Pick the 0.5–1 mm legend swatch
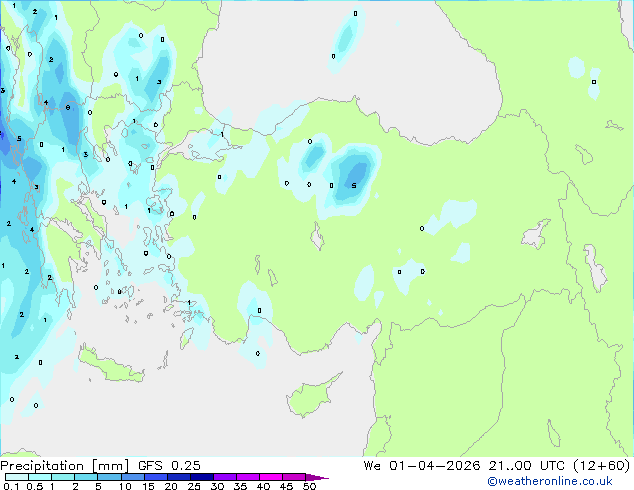 point(40,477)
